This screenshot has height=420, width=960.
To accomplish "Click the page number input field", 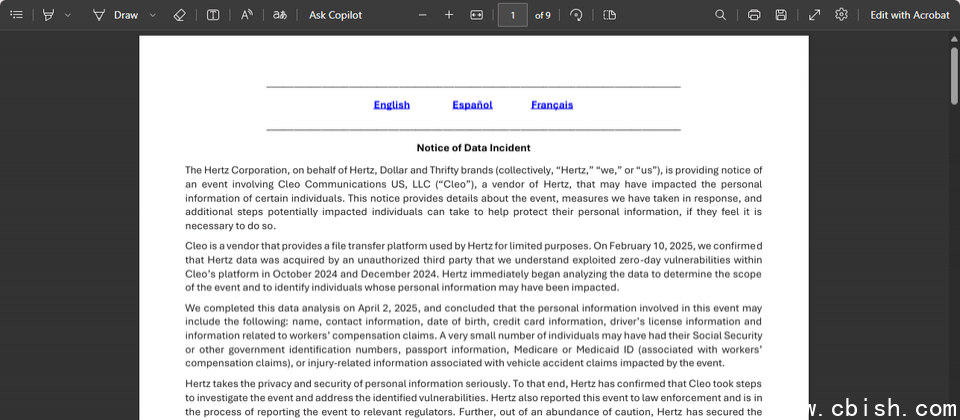I will (x=512, y=15).
